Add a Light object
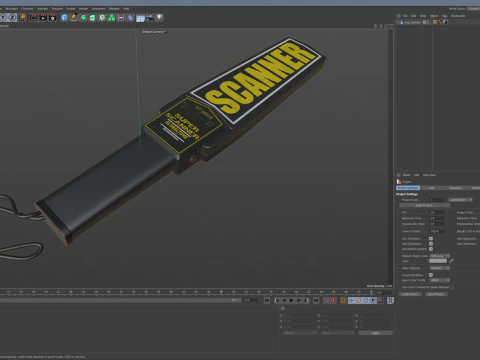This screenshot has width=480, height=360. tap(159, 17)
